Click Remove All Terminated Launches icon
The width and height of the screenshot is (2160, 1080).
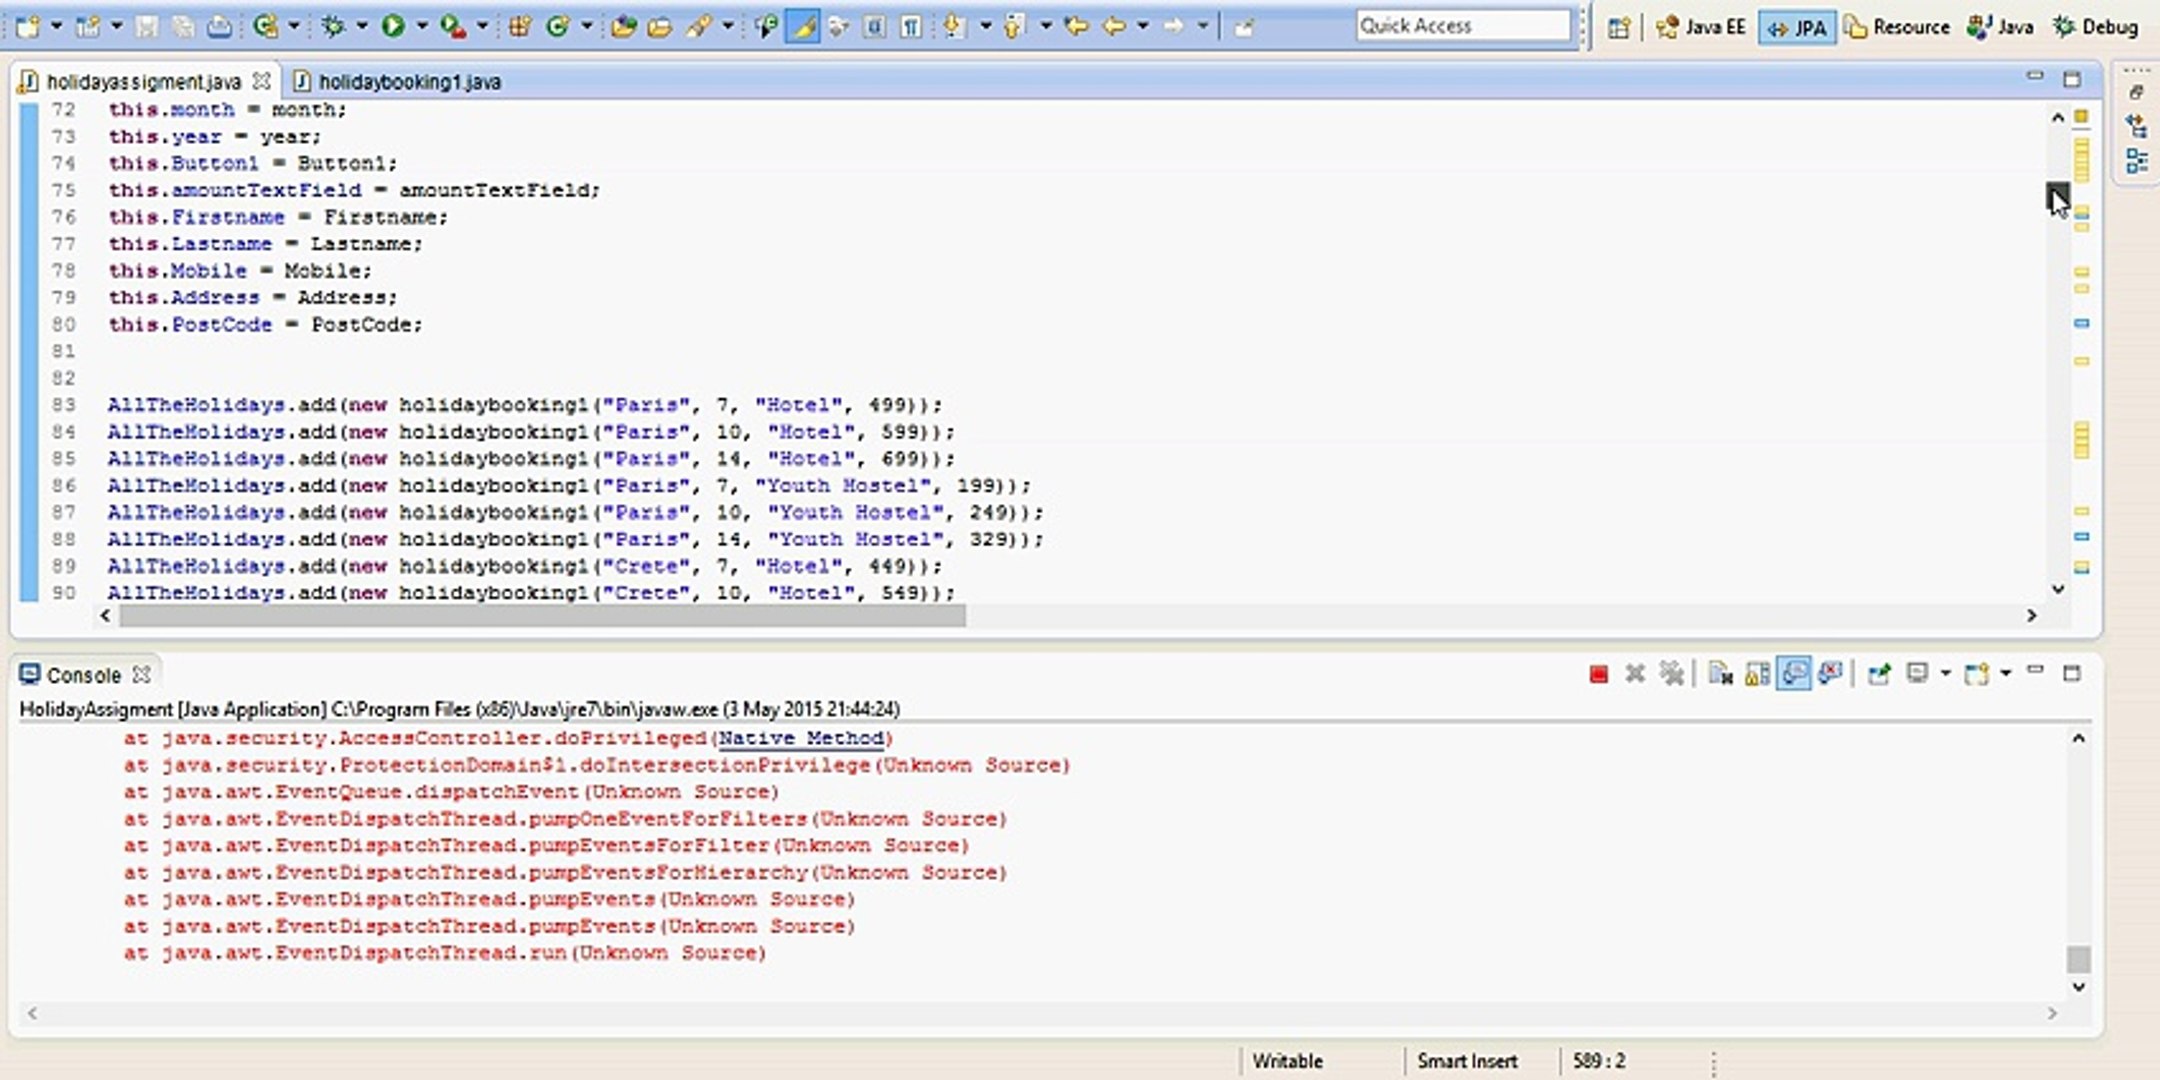pyautogui.click(x=1671, y=674)
